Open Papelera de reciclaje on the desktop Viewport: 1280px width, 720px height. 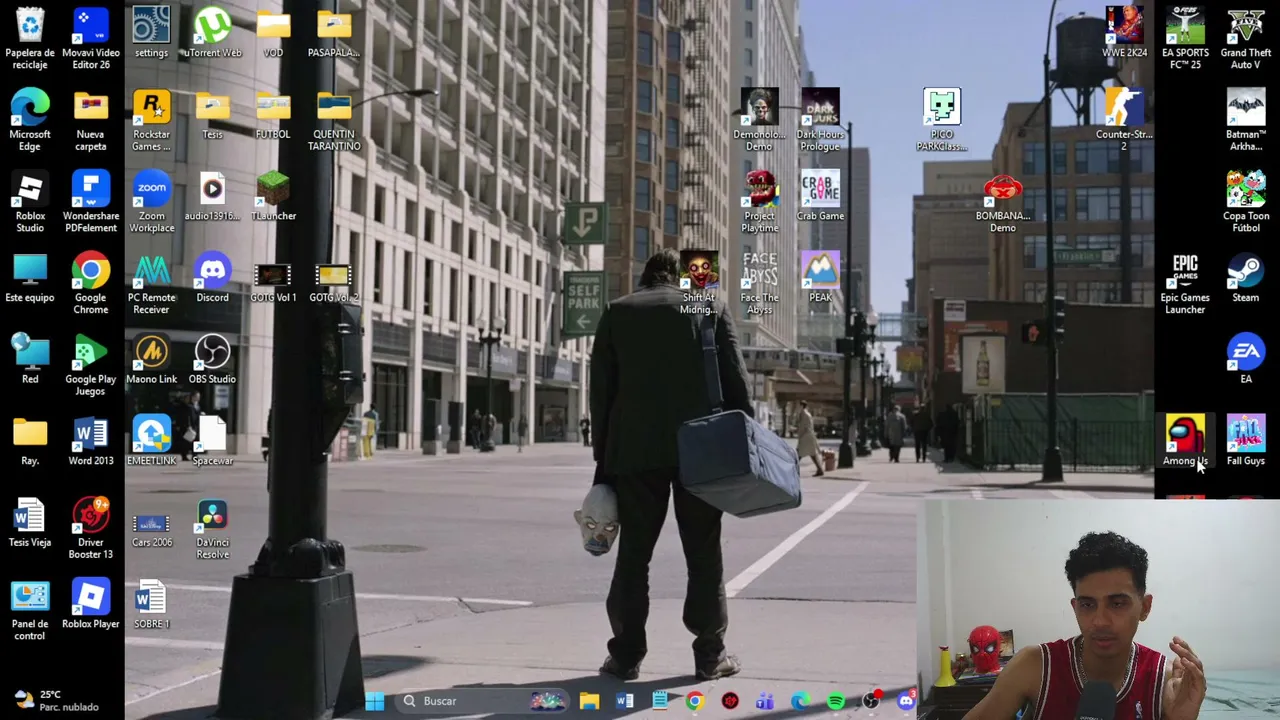(30, 38)
